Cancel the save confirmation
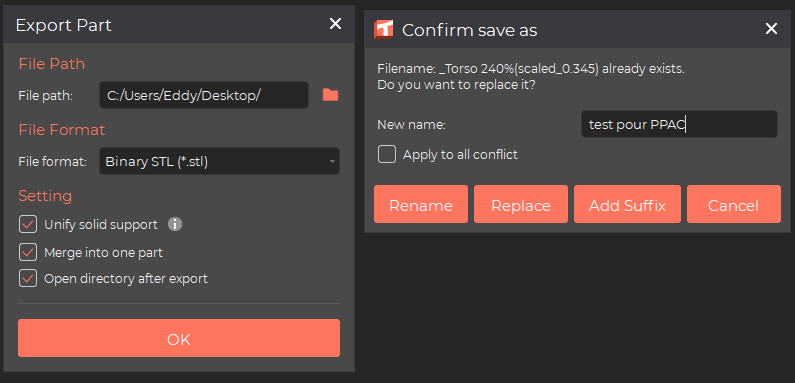795x383 pixels. (x=734, y=204)
